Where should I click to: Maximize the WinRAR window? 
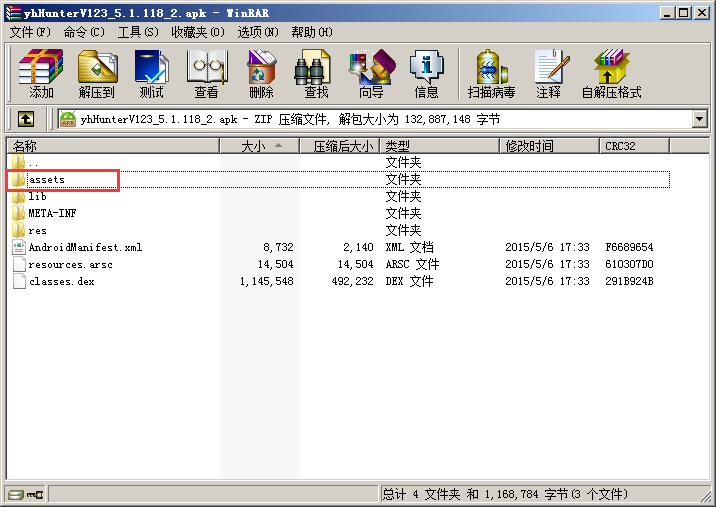pos(684,13)
